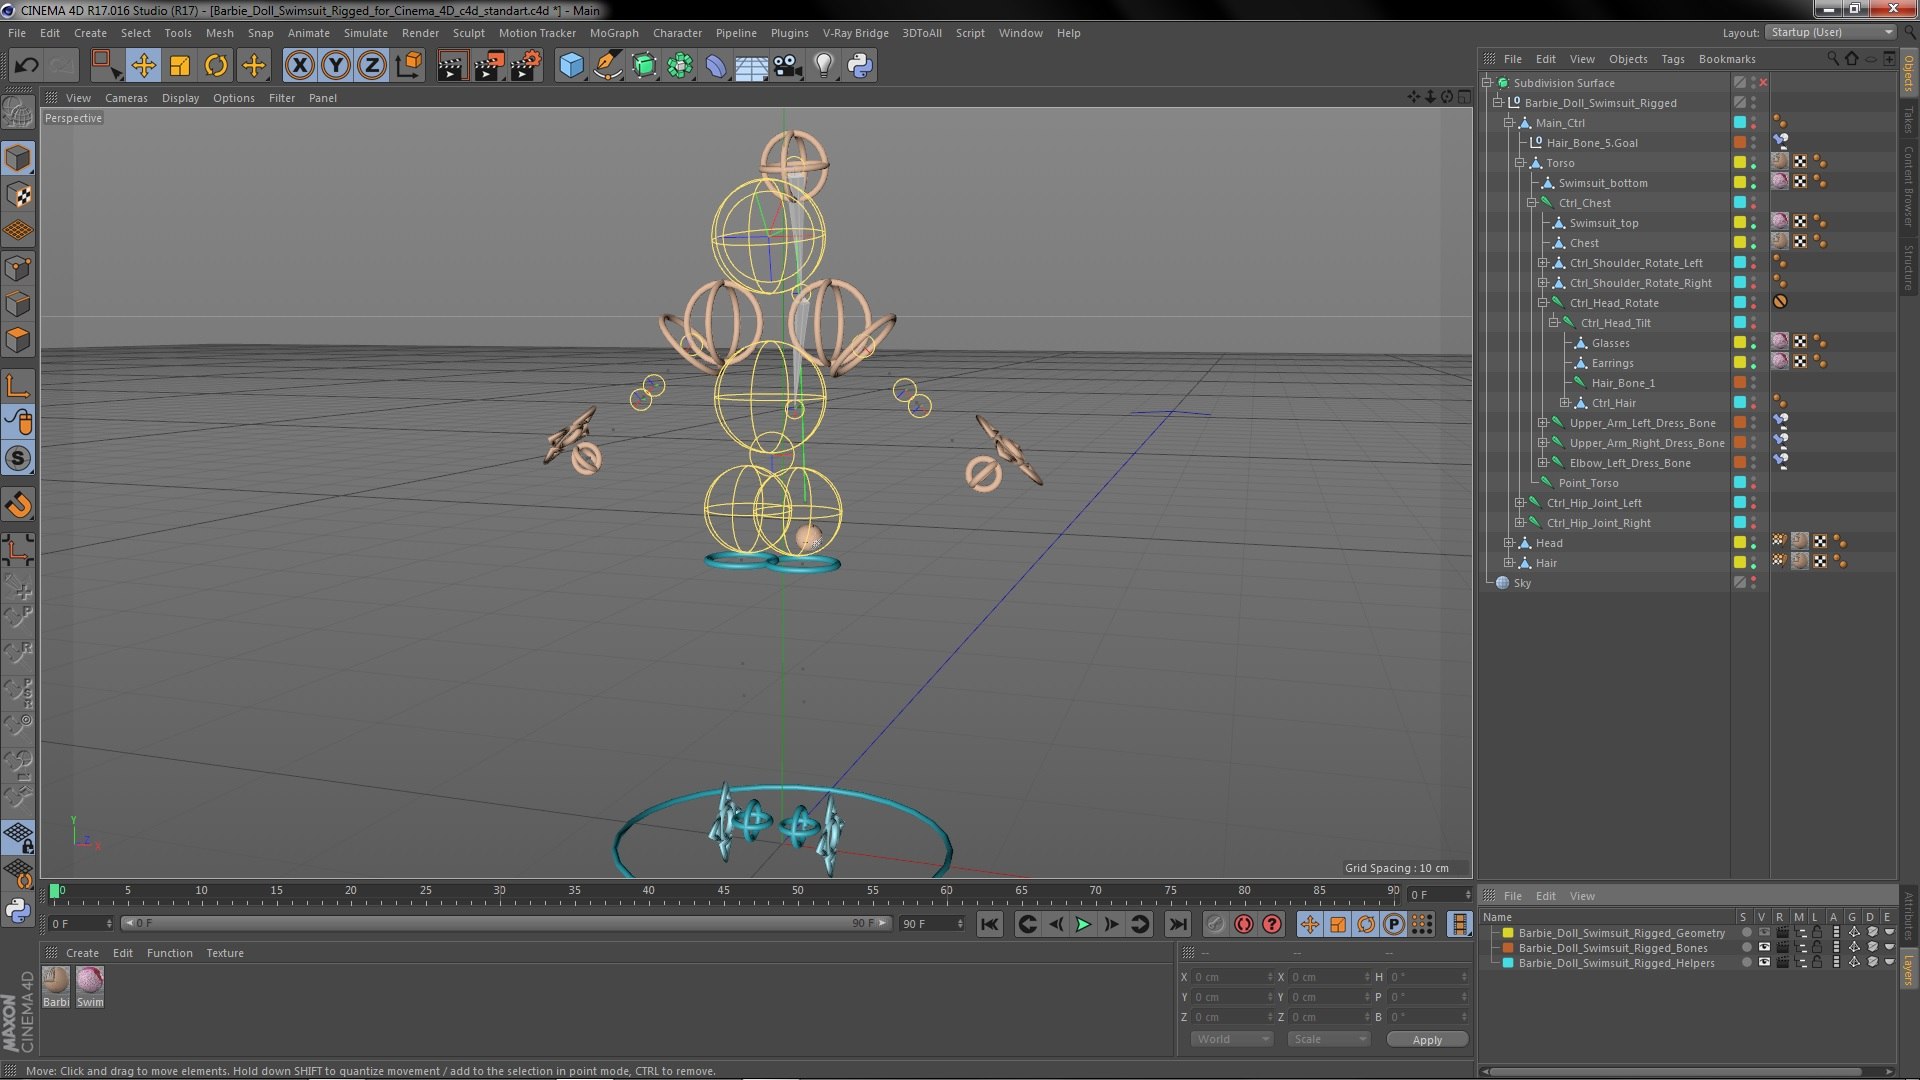Toggle visibility of Rigged_Bones layer
This screenshot has height=1080, width=1920.
(x=1764, y=947)
